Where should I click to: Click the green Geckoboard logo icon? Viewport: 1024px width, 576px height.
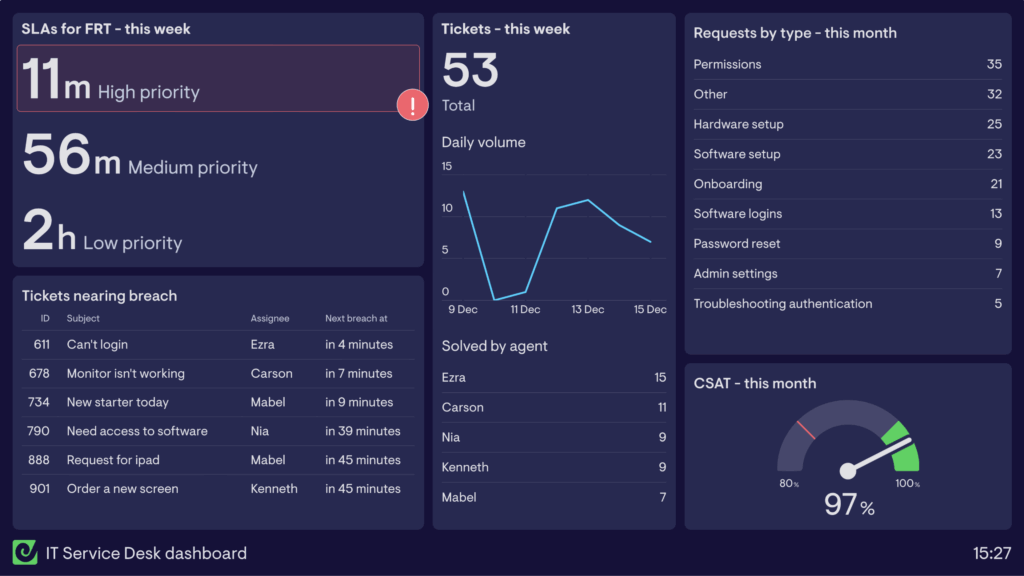click(25, 552)
